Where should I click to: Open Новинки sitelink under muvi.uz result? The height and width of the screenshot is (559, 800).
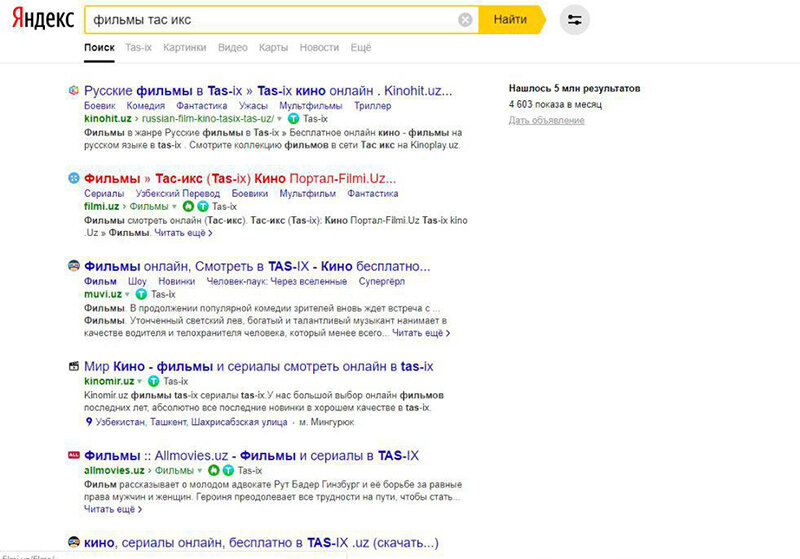pyautogui.click(x=177, y=281)
